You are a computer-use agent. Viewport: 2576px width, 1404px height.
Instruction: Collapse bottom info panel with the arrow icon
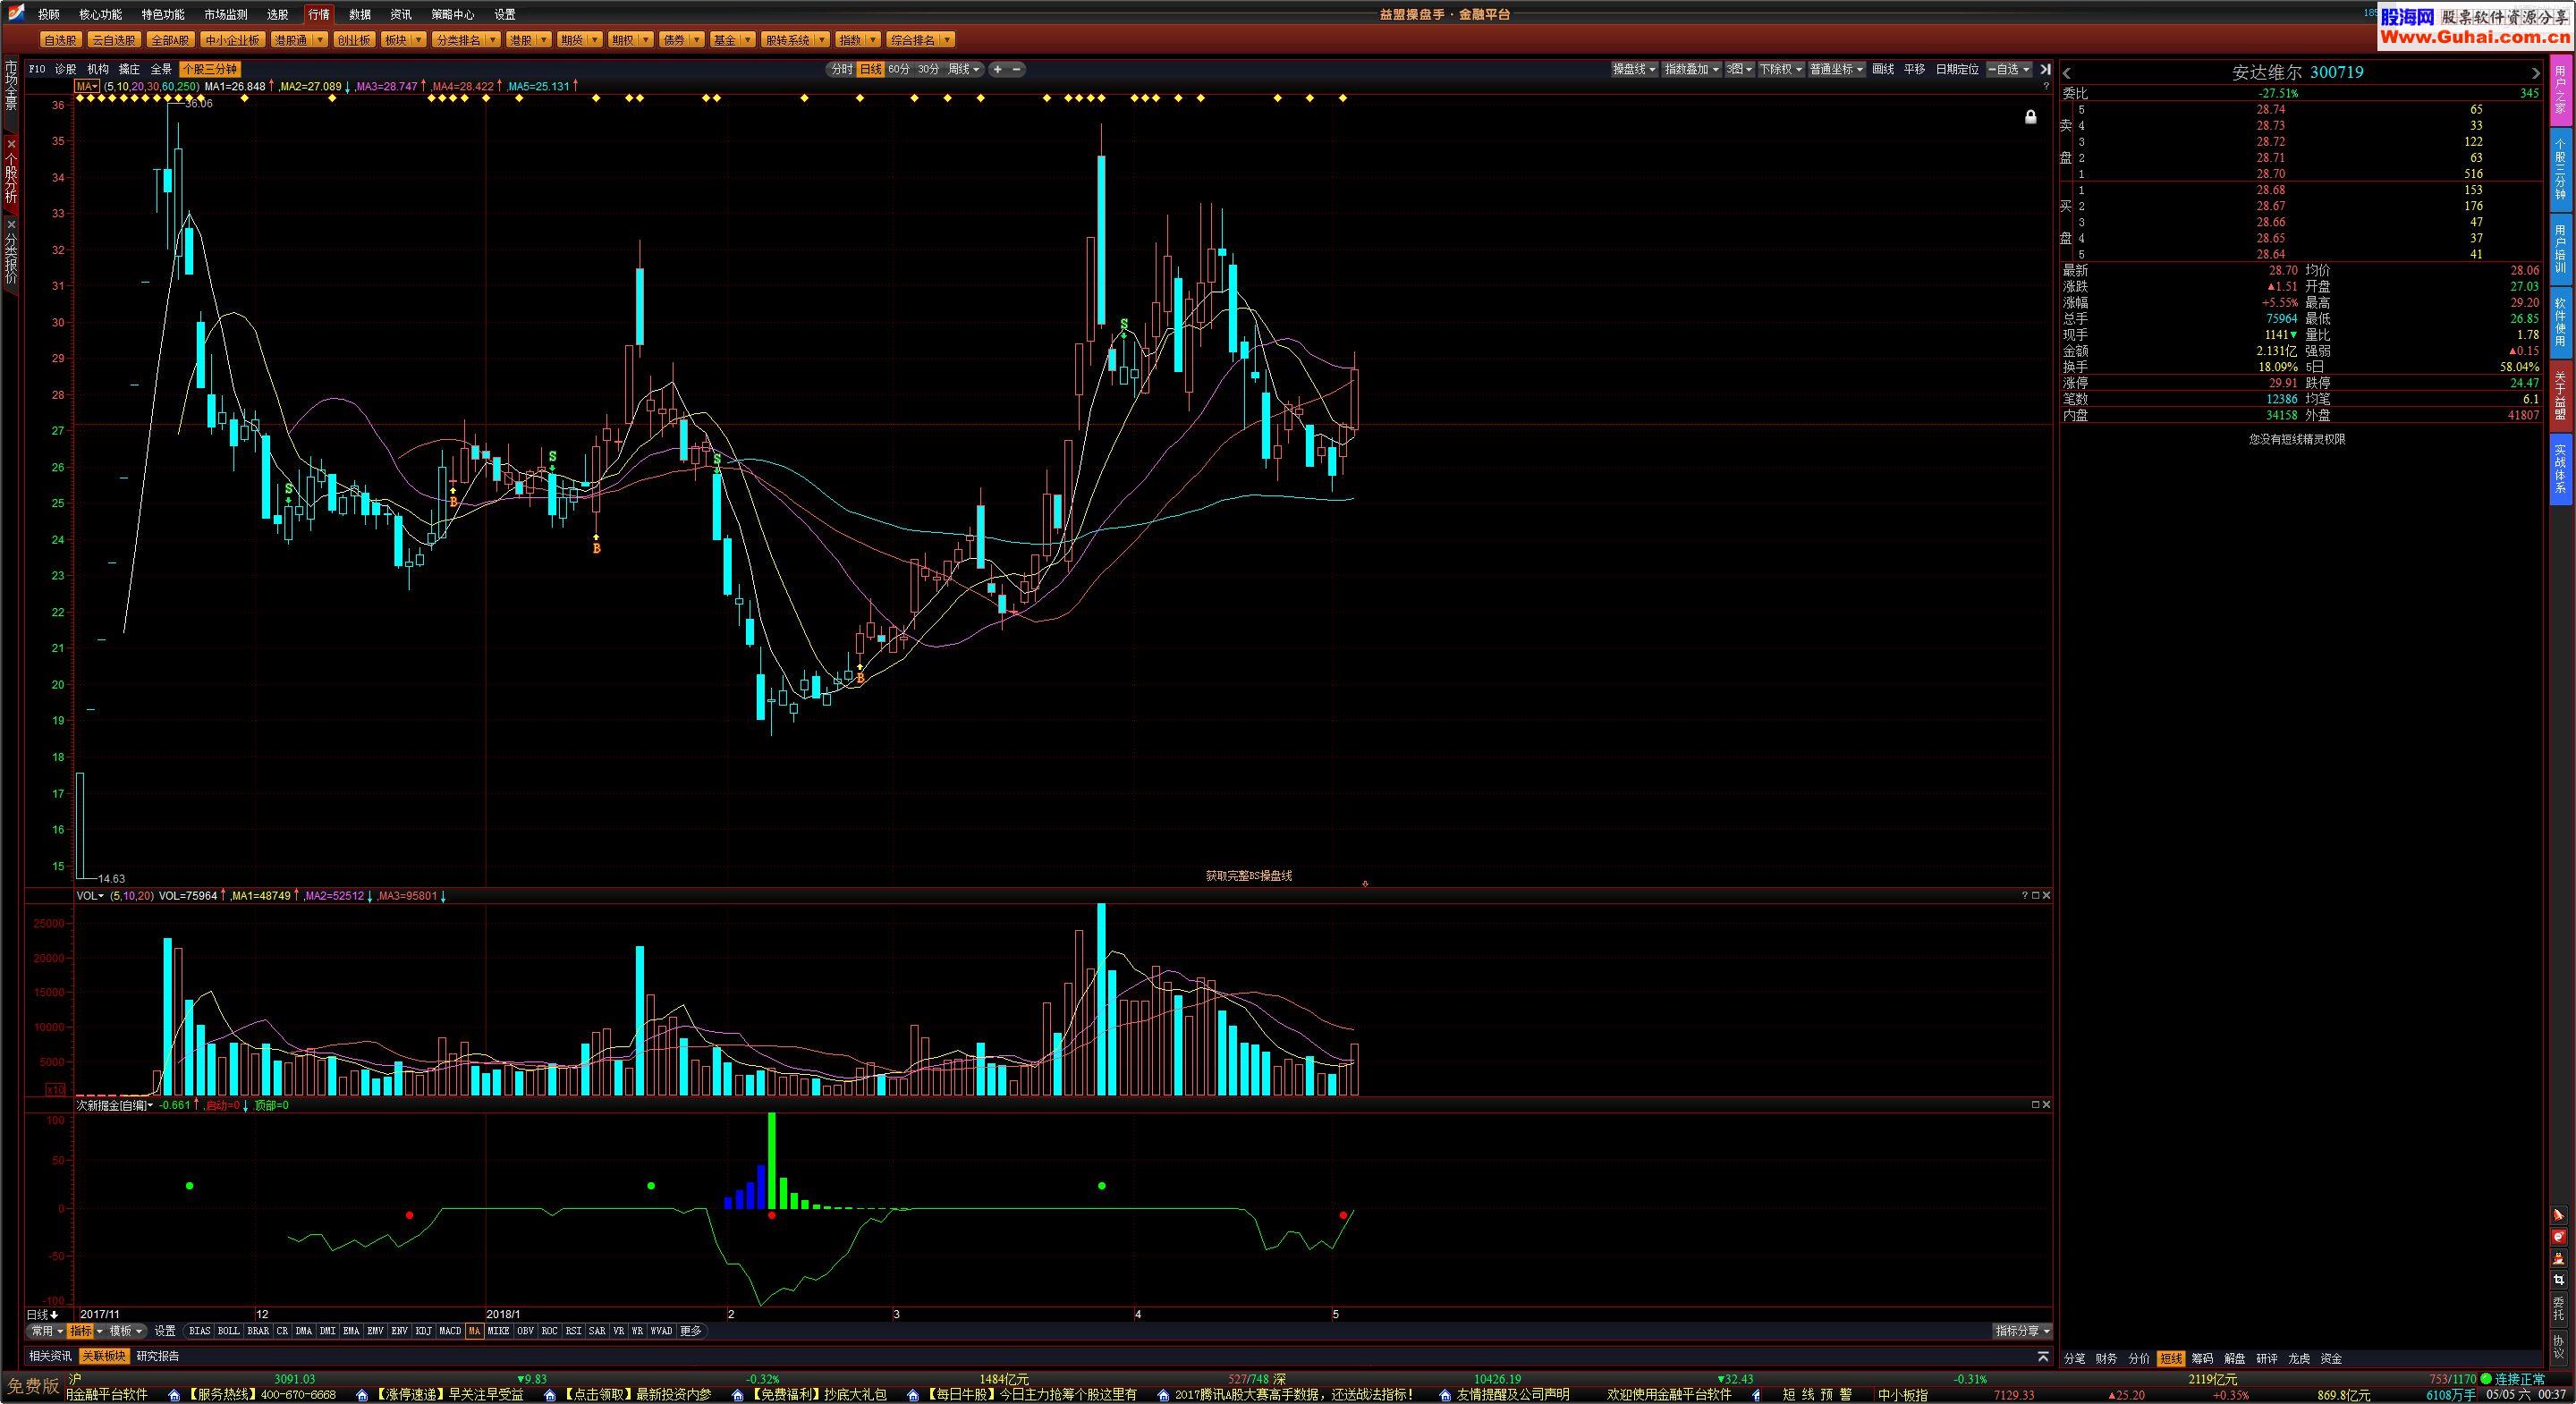coord(2043,1357)
